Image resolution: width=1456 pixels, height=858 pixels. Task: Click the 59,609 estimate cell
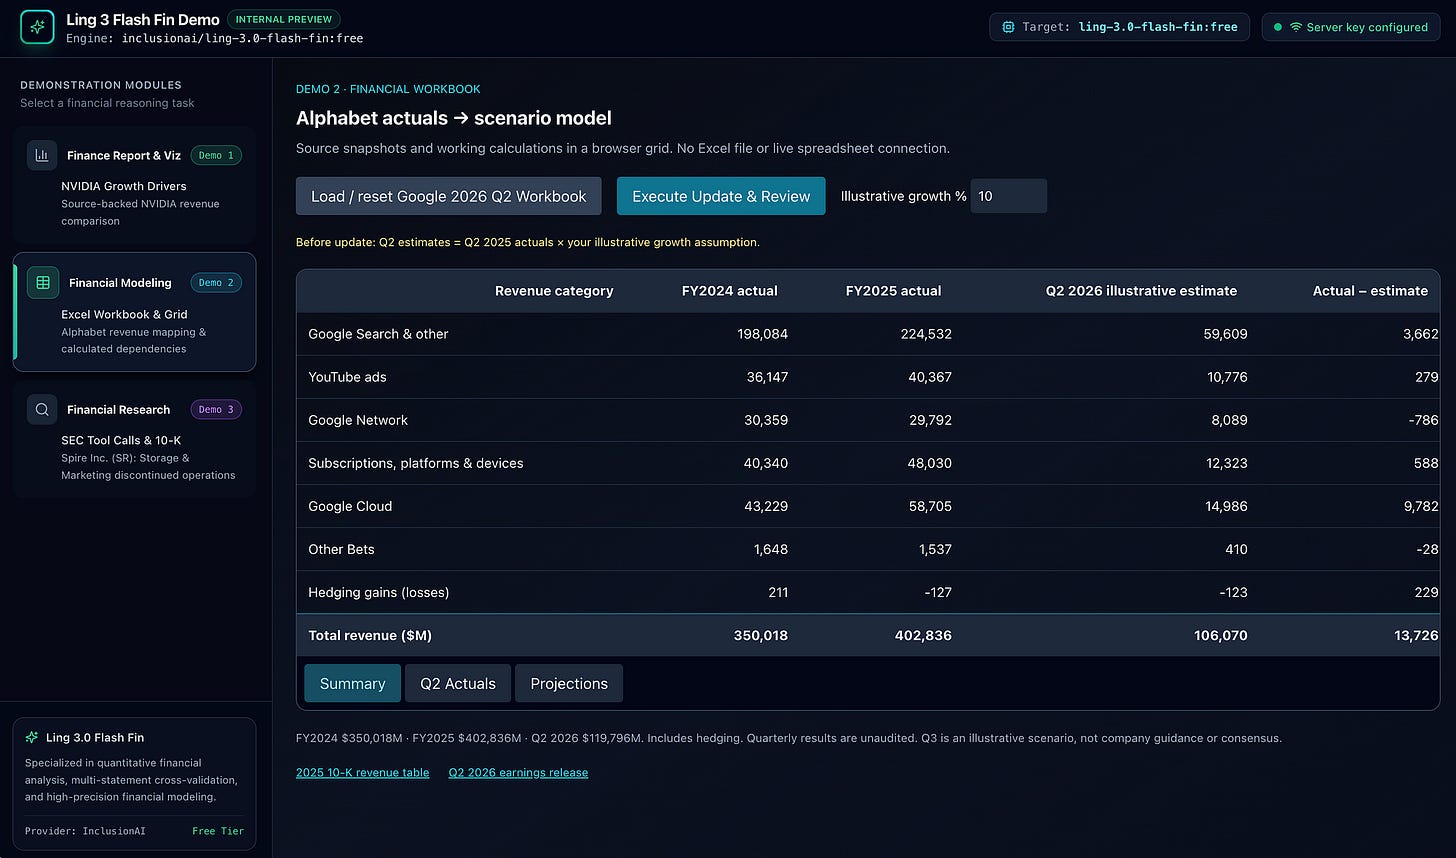pos(1225,334)
